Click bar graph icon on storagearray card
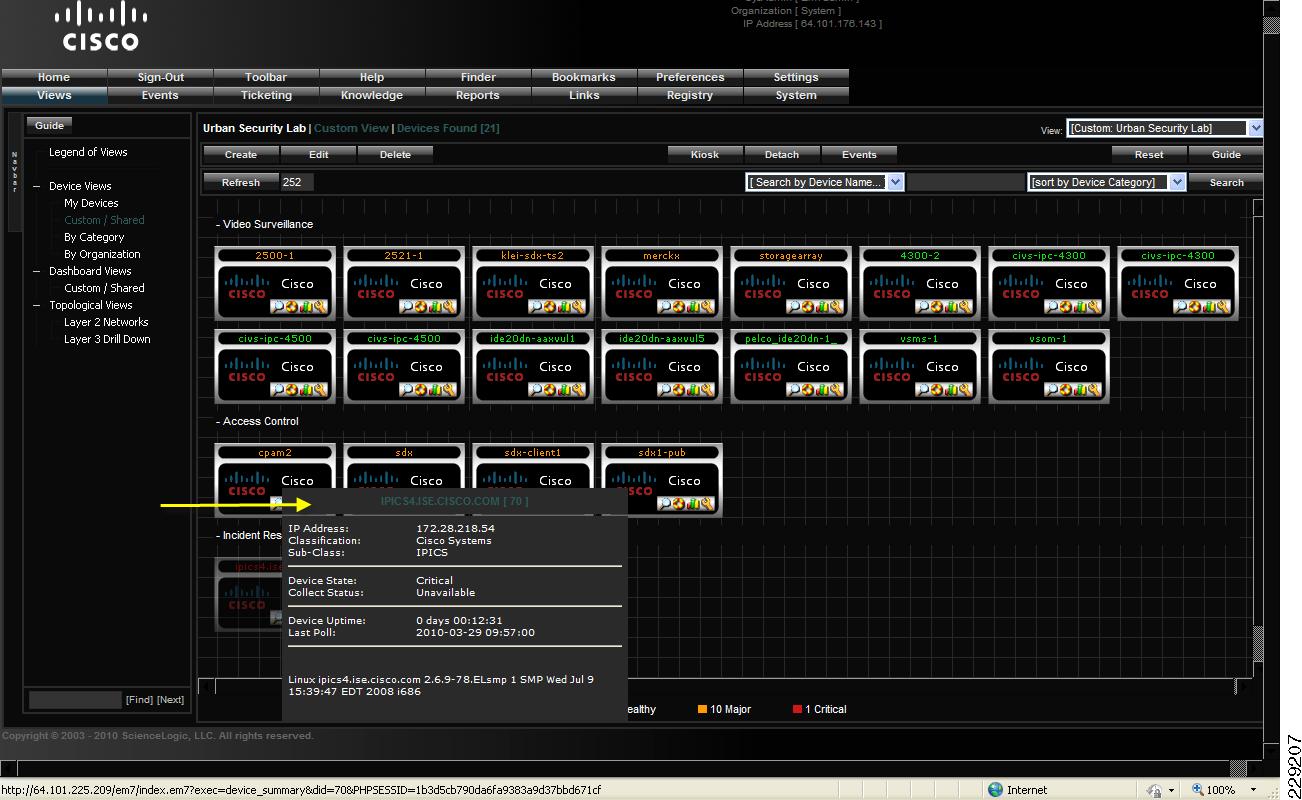 (x=822, y=306)
